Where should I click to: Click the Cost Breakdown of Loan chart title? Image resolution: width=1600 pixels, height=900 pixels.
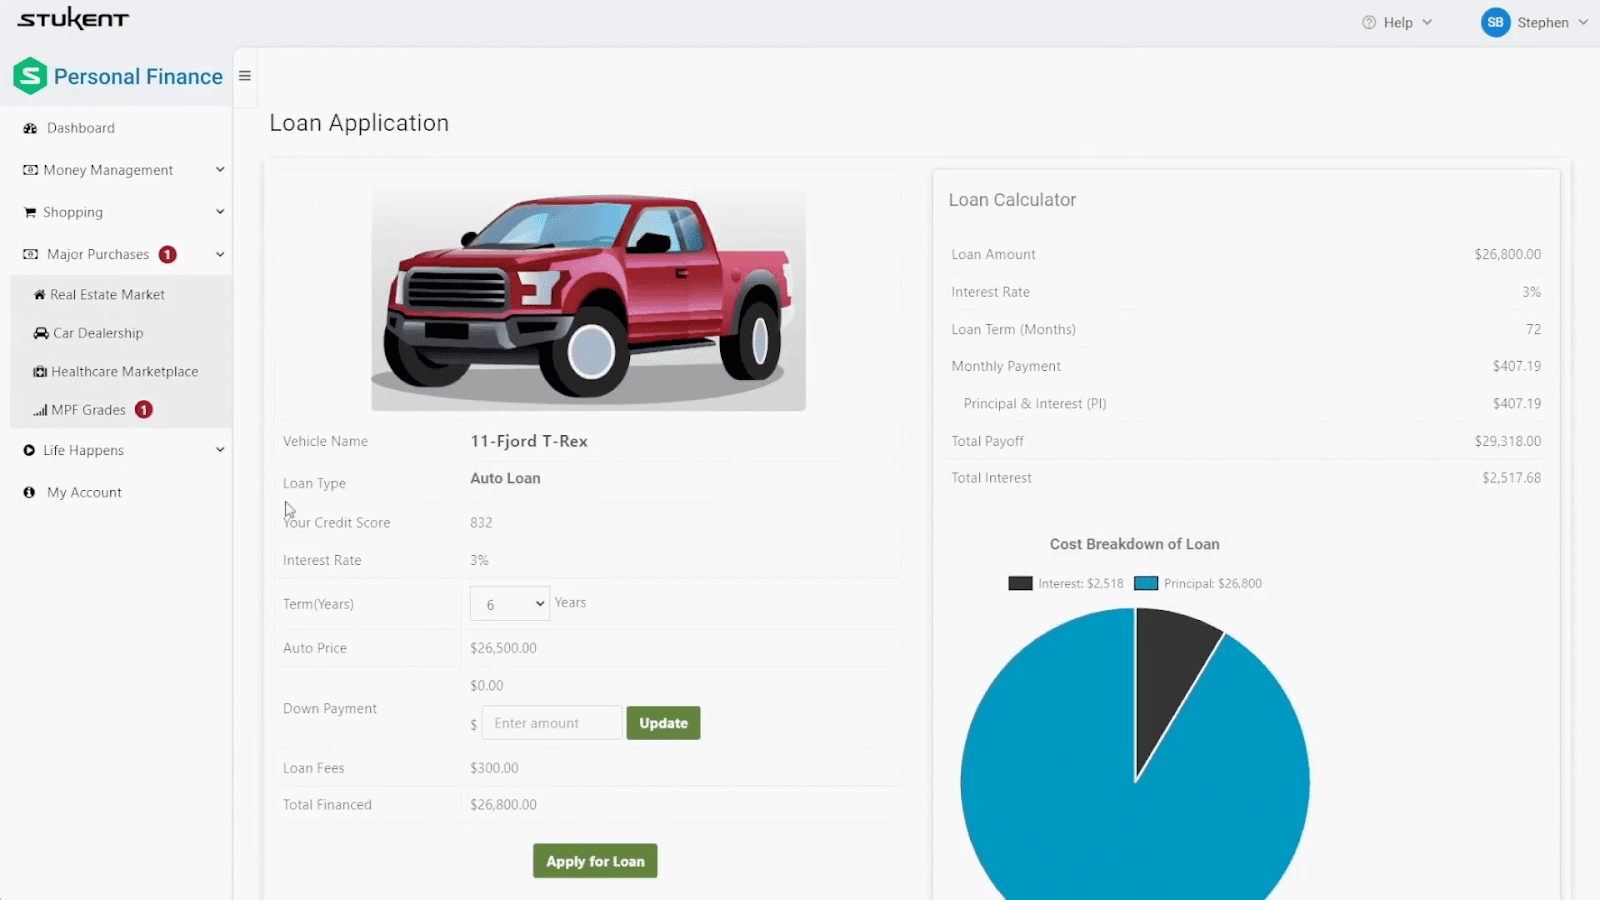click(1134, 544)
